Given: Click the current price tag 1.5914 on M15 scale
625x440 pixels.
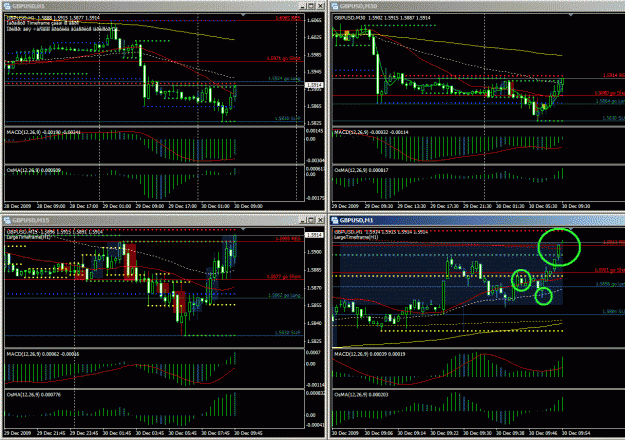Looking at the screenshot, I should click(x=314, y=235).
